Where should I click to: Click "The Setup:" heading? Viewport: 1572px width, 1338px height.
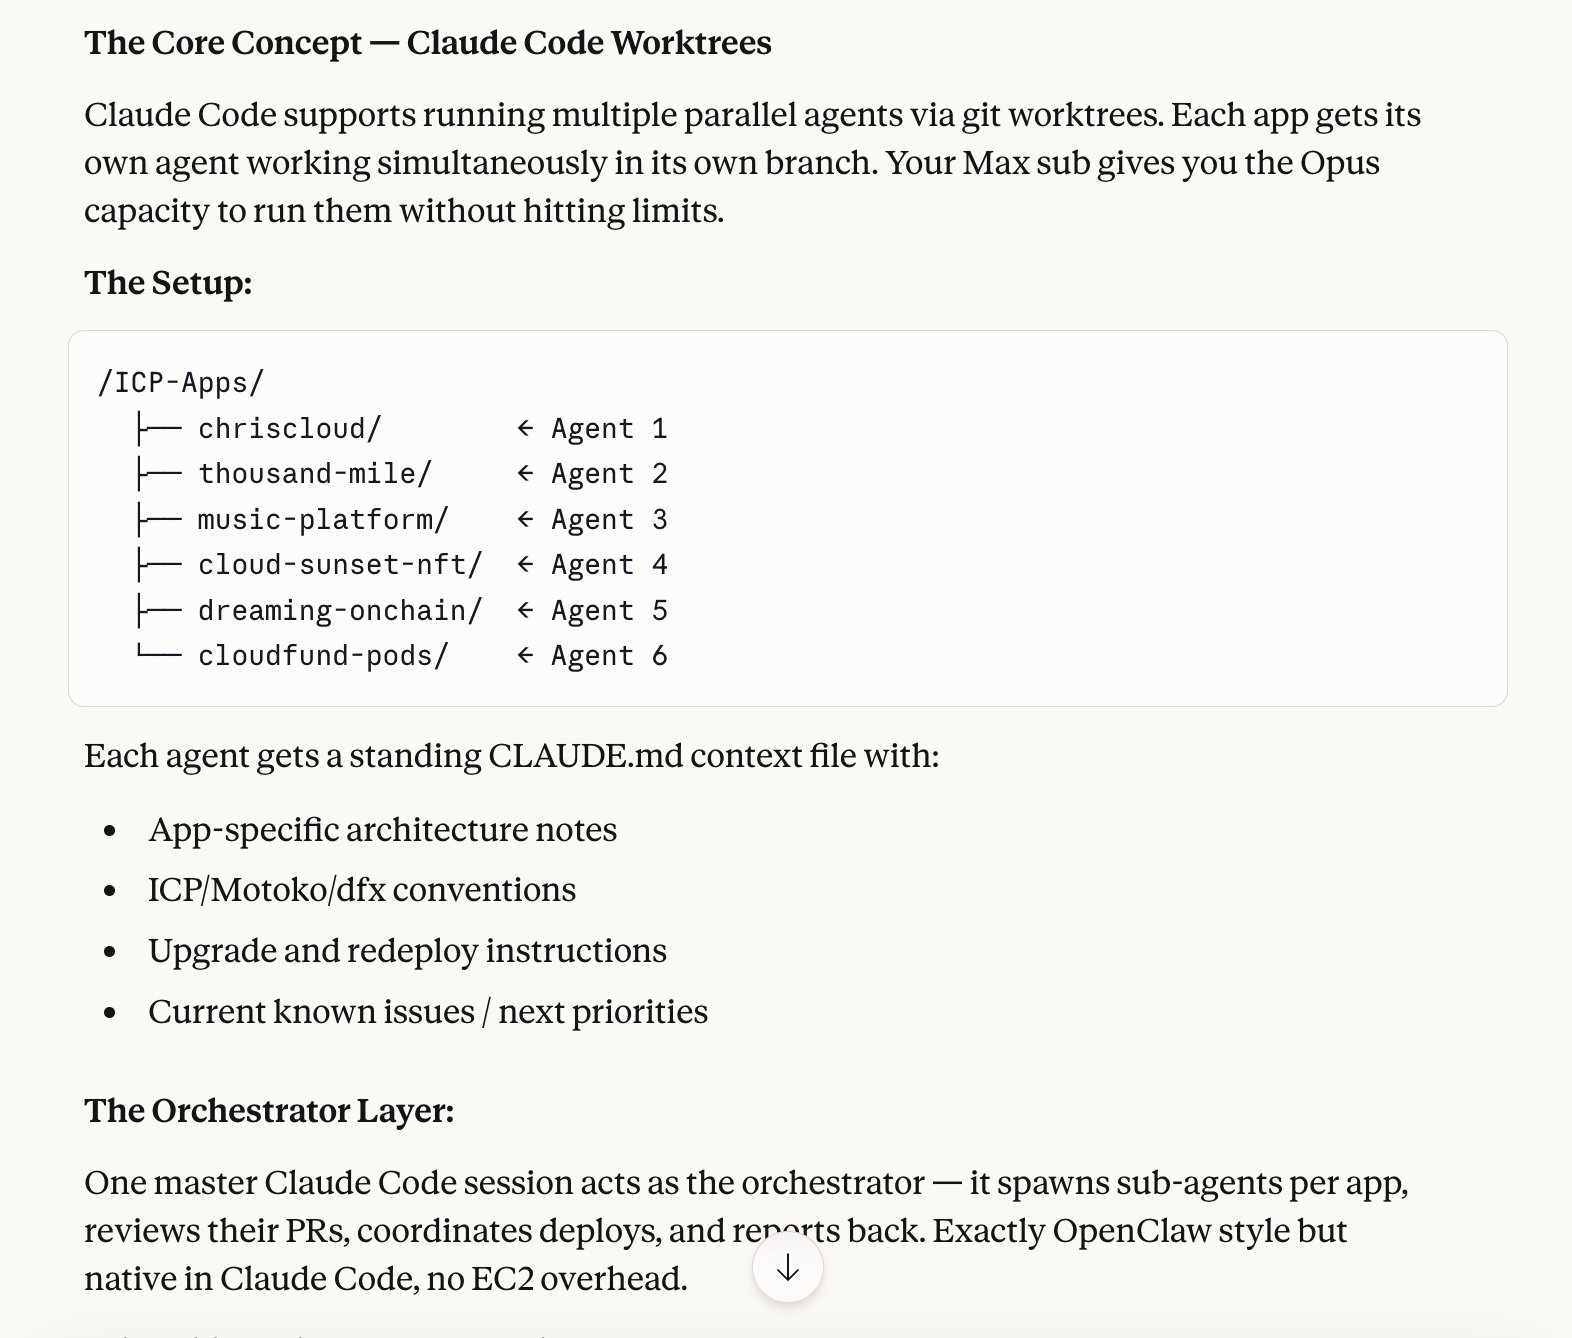(x=168, y=283)
